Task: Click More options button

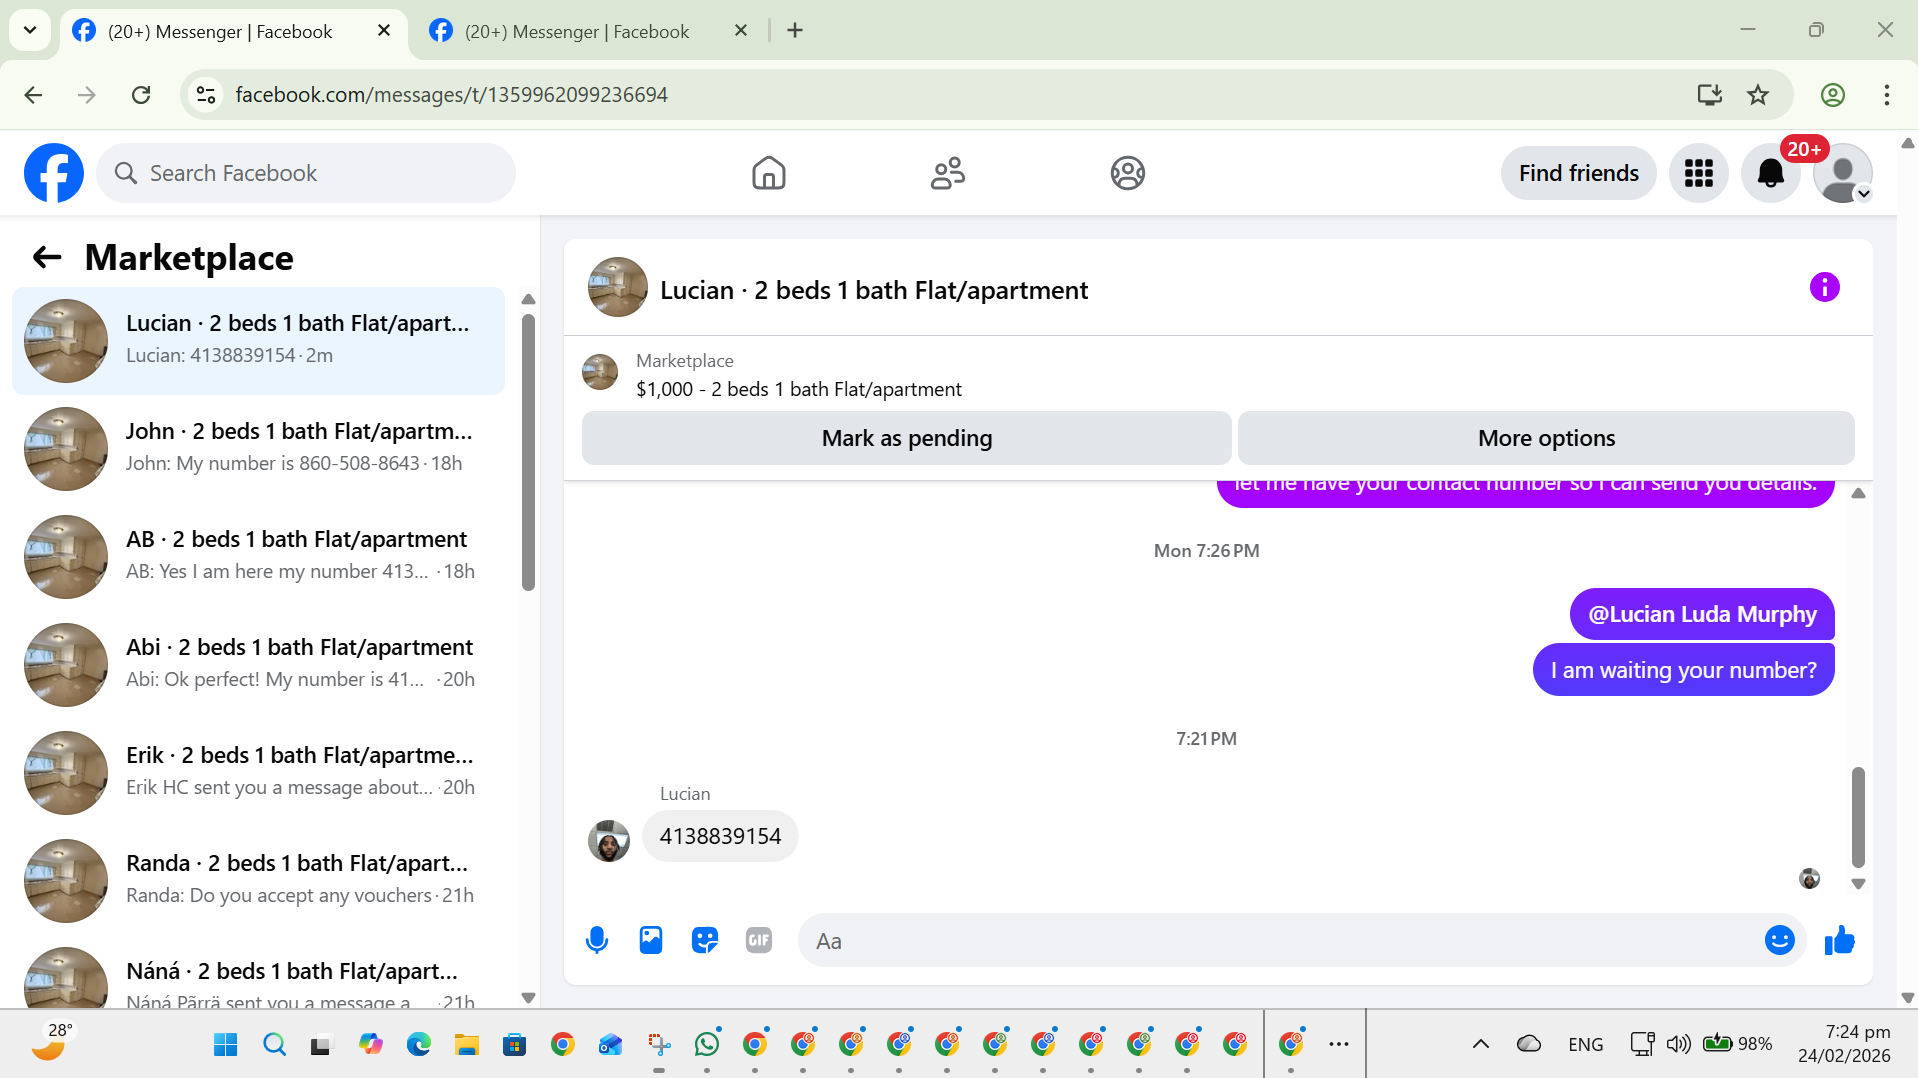Action: click(x=1546, y=438)
